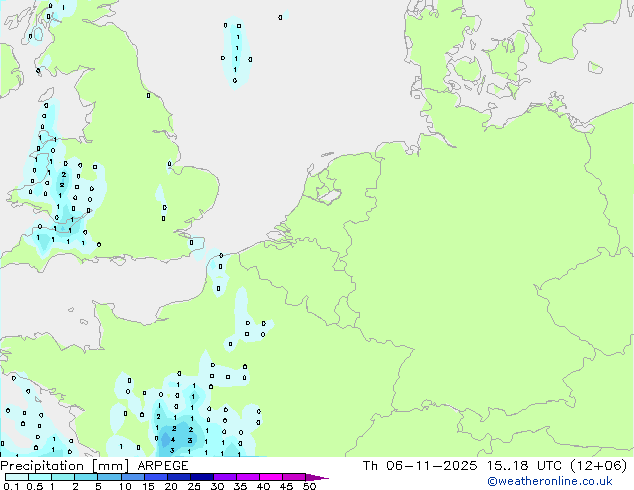The image size is (634, 490).
Task: Click the 1 to 2 mm legend swatch
Action: 63,477
